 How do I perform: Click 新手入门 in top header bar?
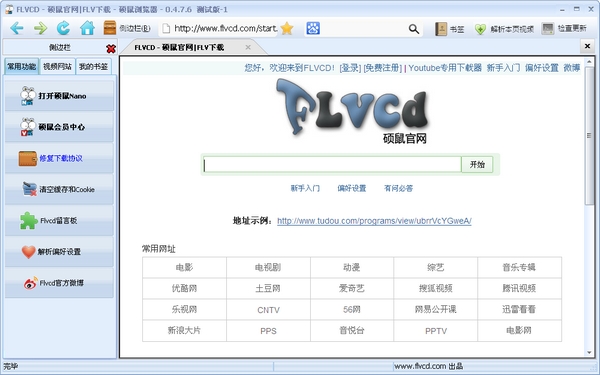tap(503, 68)
